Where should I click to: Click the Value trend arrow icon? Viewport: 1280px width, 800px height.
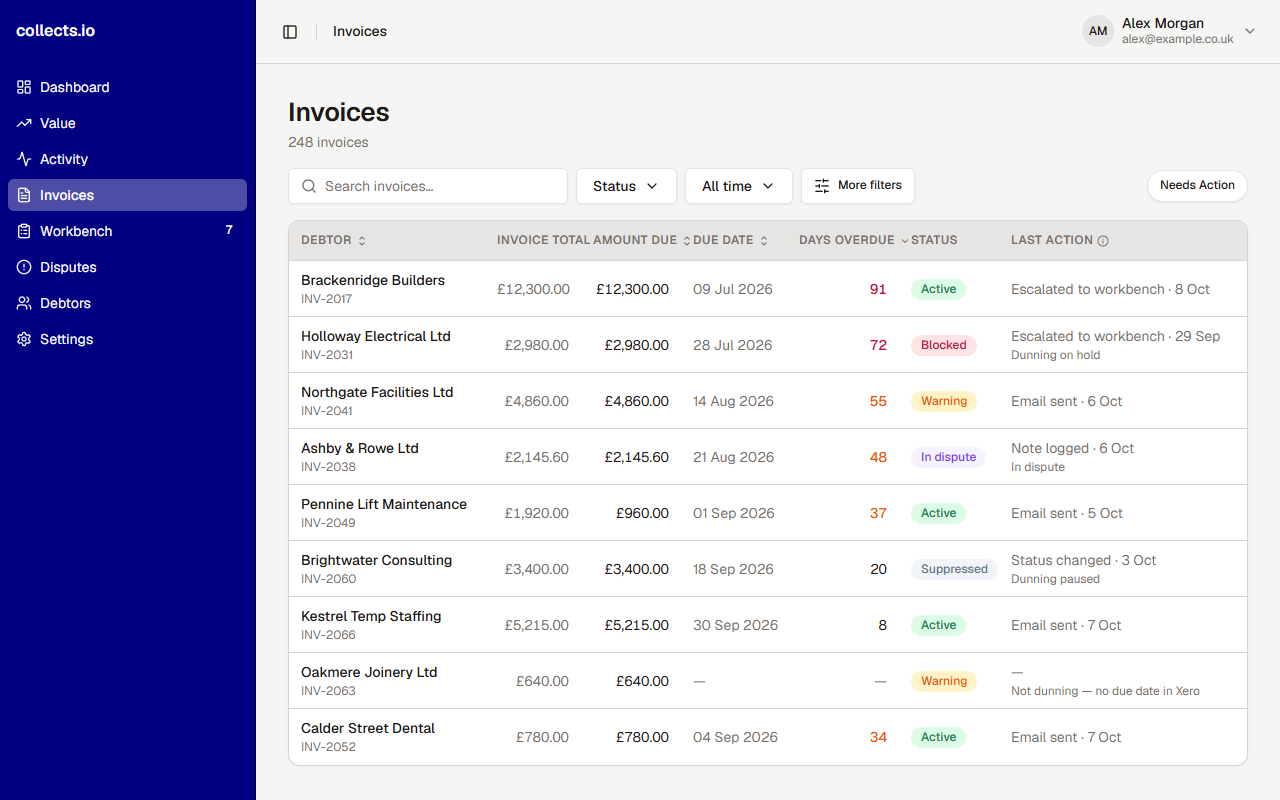[24, 123]
